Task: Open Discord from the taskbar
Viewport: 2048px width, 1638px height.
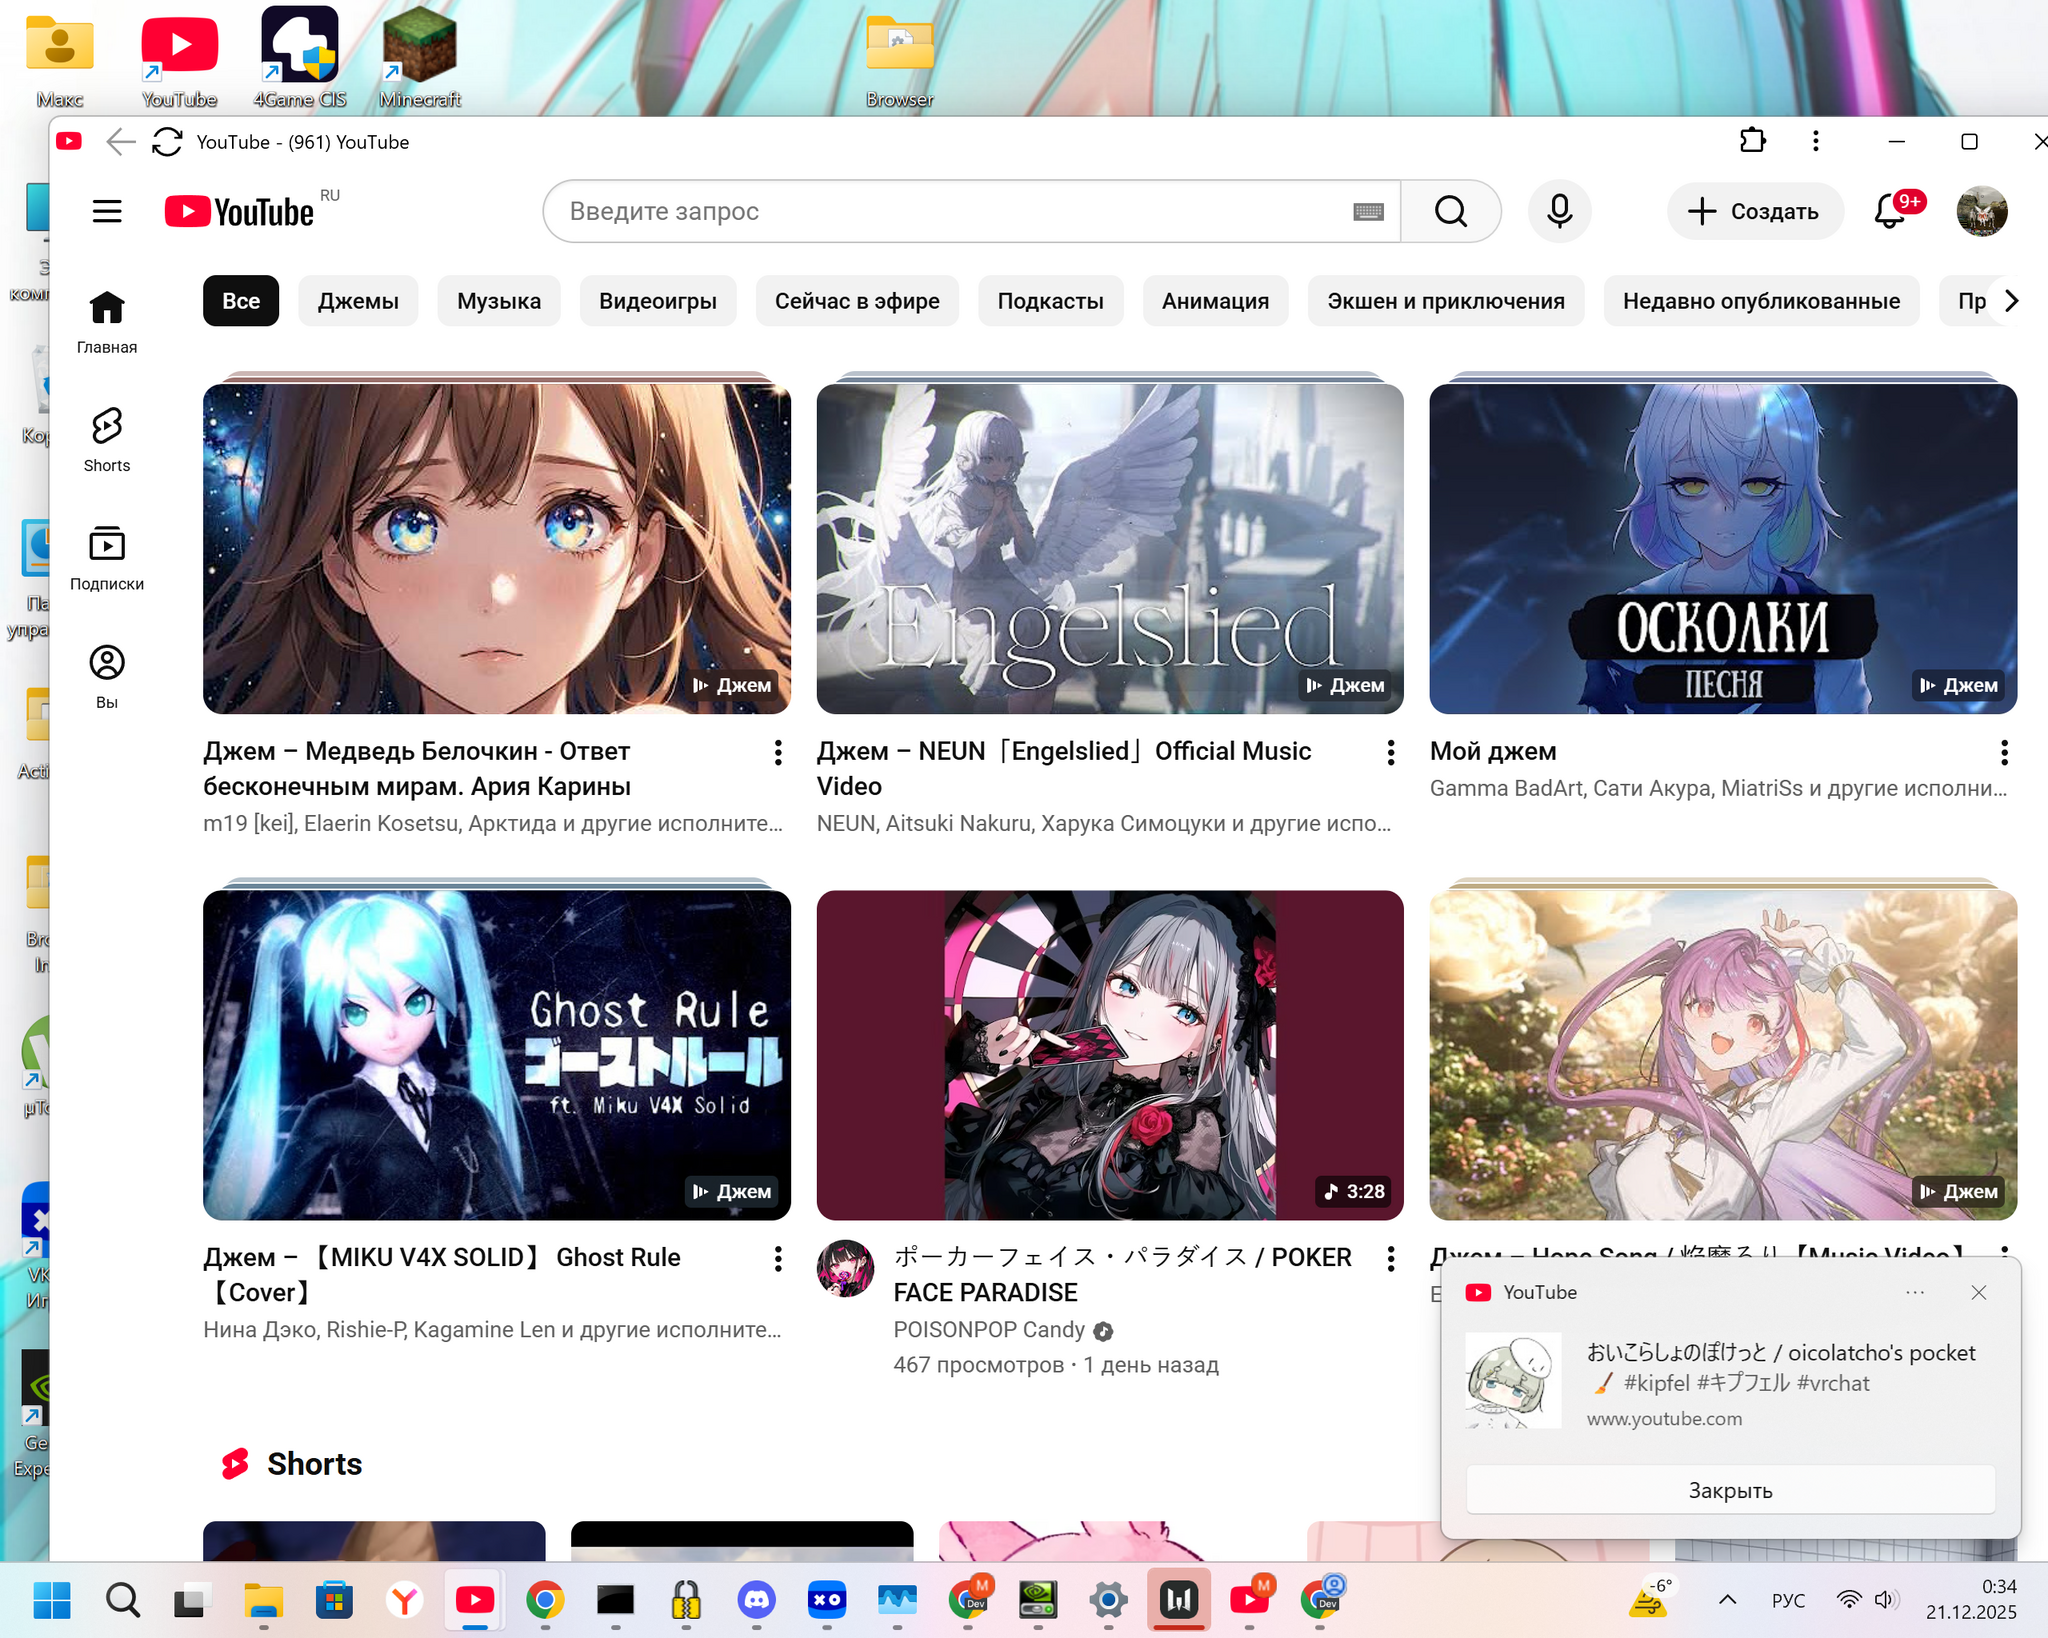Action: click(756, 1600)
